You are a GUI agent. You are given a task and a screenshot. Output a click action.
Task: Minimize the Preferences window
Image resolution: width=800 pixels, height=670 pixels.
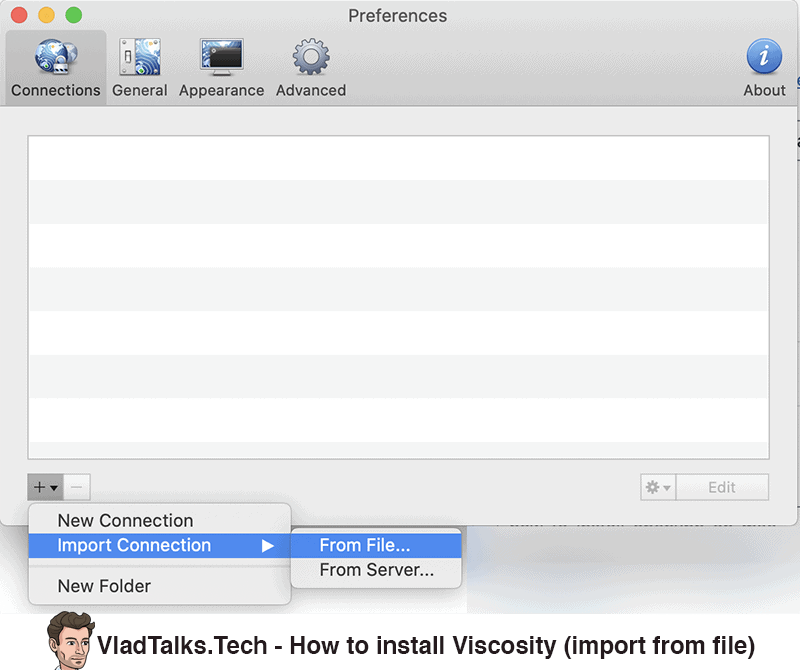[46, 15]
